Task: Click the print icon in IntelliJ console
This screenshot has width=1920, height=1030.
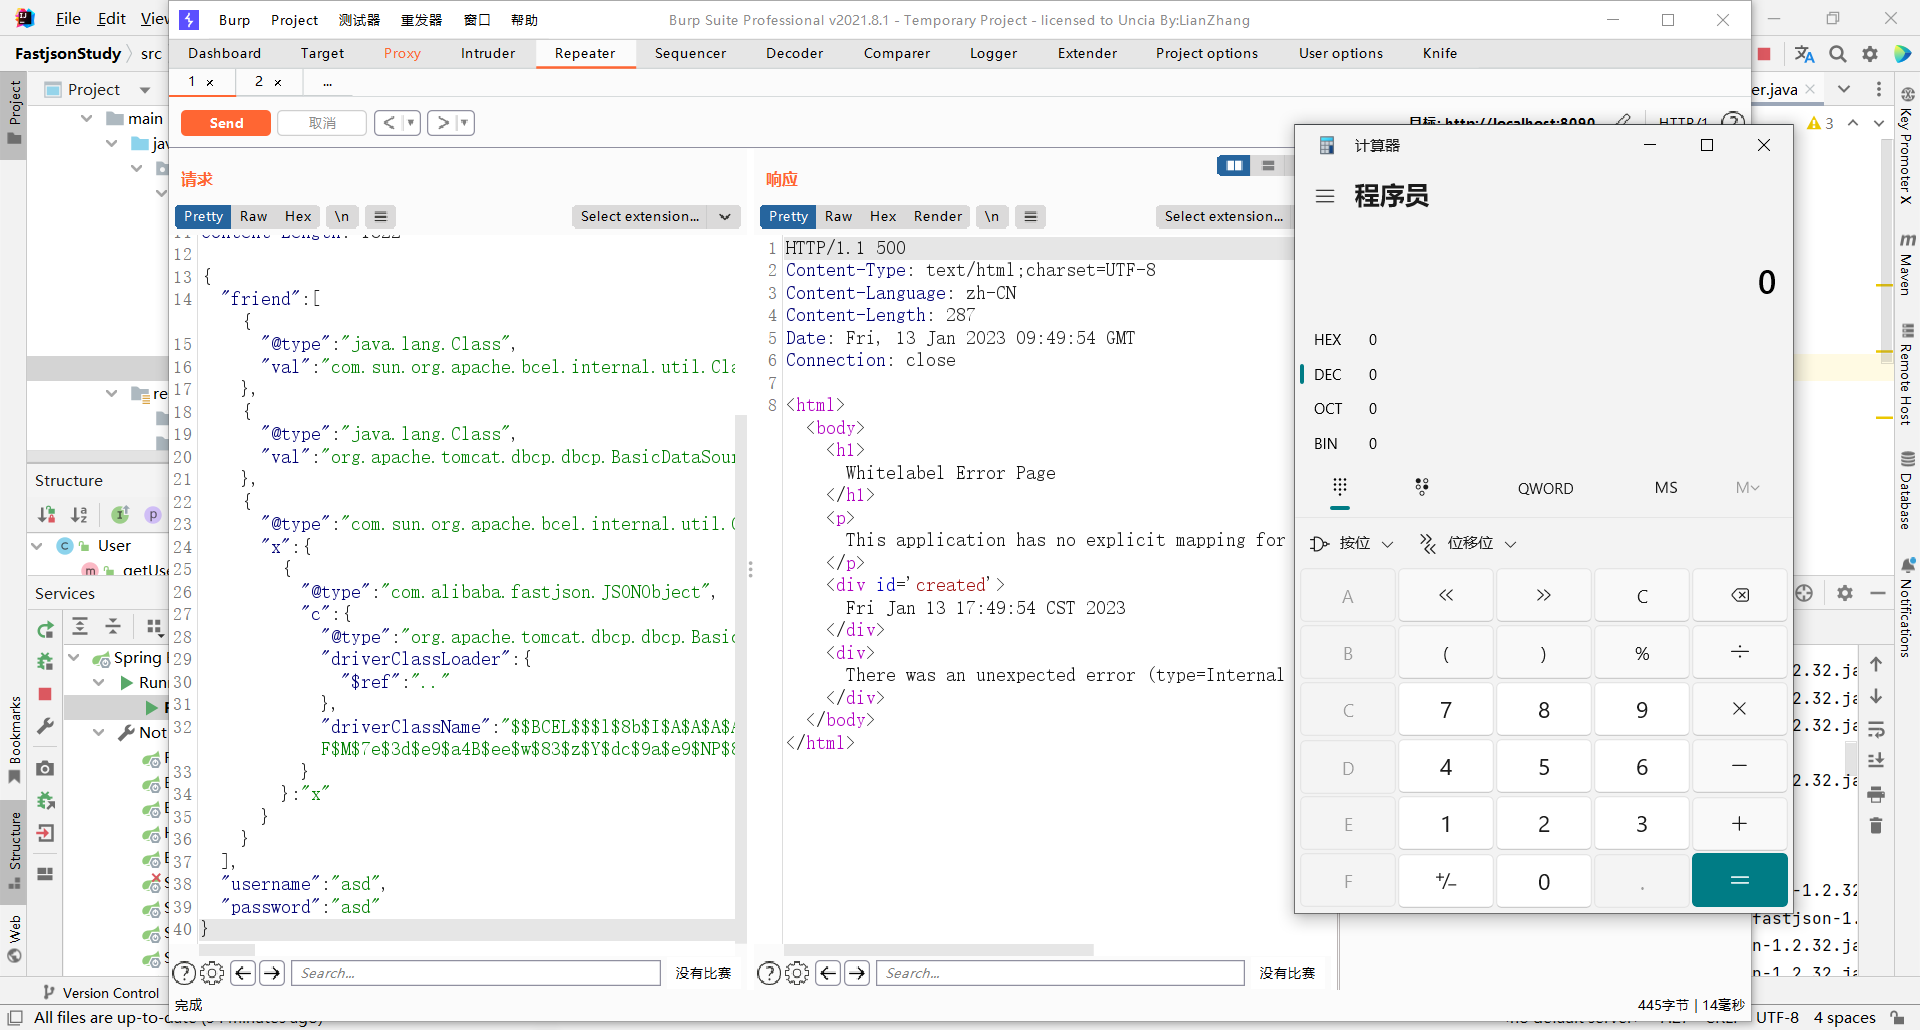Action: 1876,795
